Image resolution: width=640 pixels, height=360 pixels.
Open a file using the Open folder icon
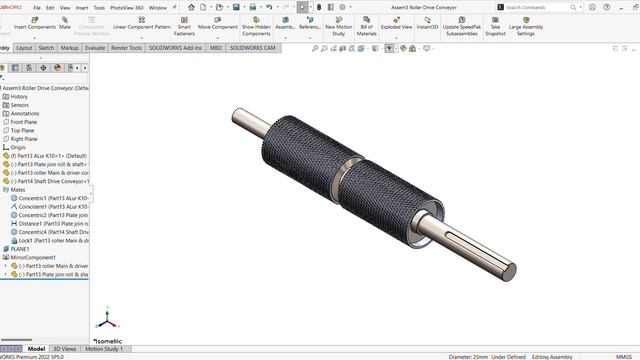pos(219,7)
